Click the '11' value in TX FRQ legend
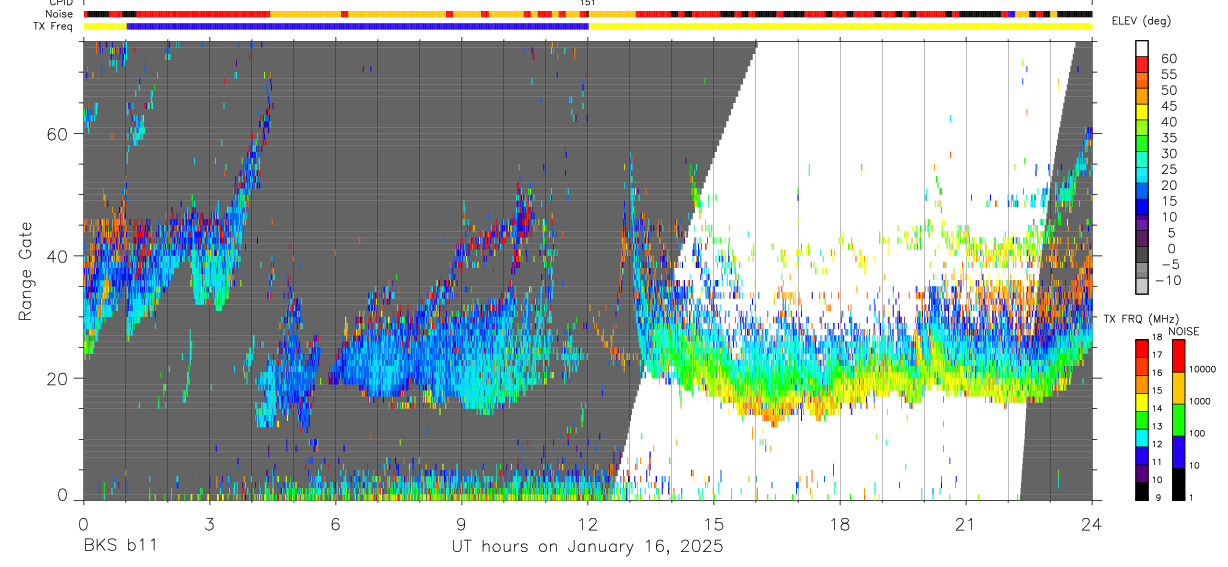The height and width of the screenshot is (567, 1228). [x=1157, y=461]
